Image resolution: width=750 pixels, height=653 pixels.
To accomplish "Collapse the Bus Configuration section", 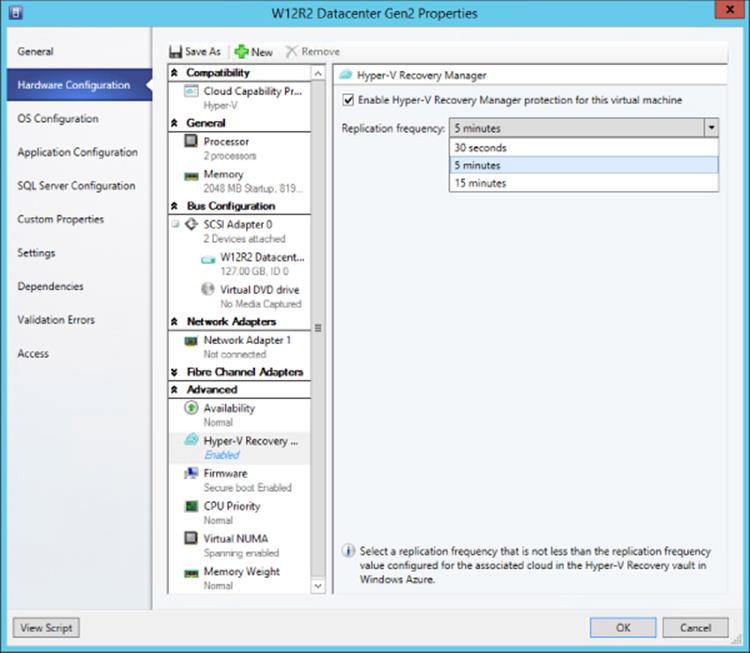I will coord(175,206).
